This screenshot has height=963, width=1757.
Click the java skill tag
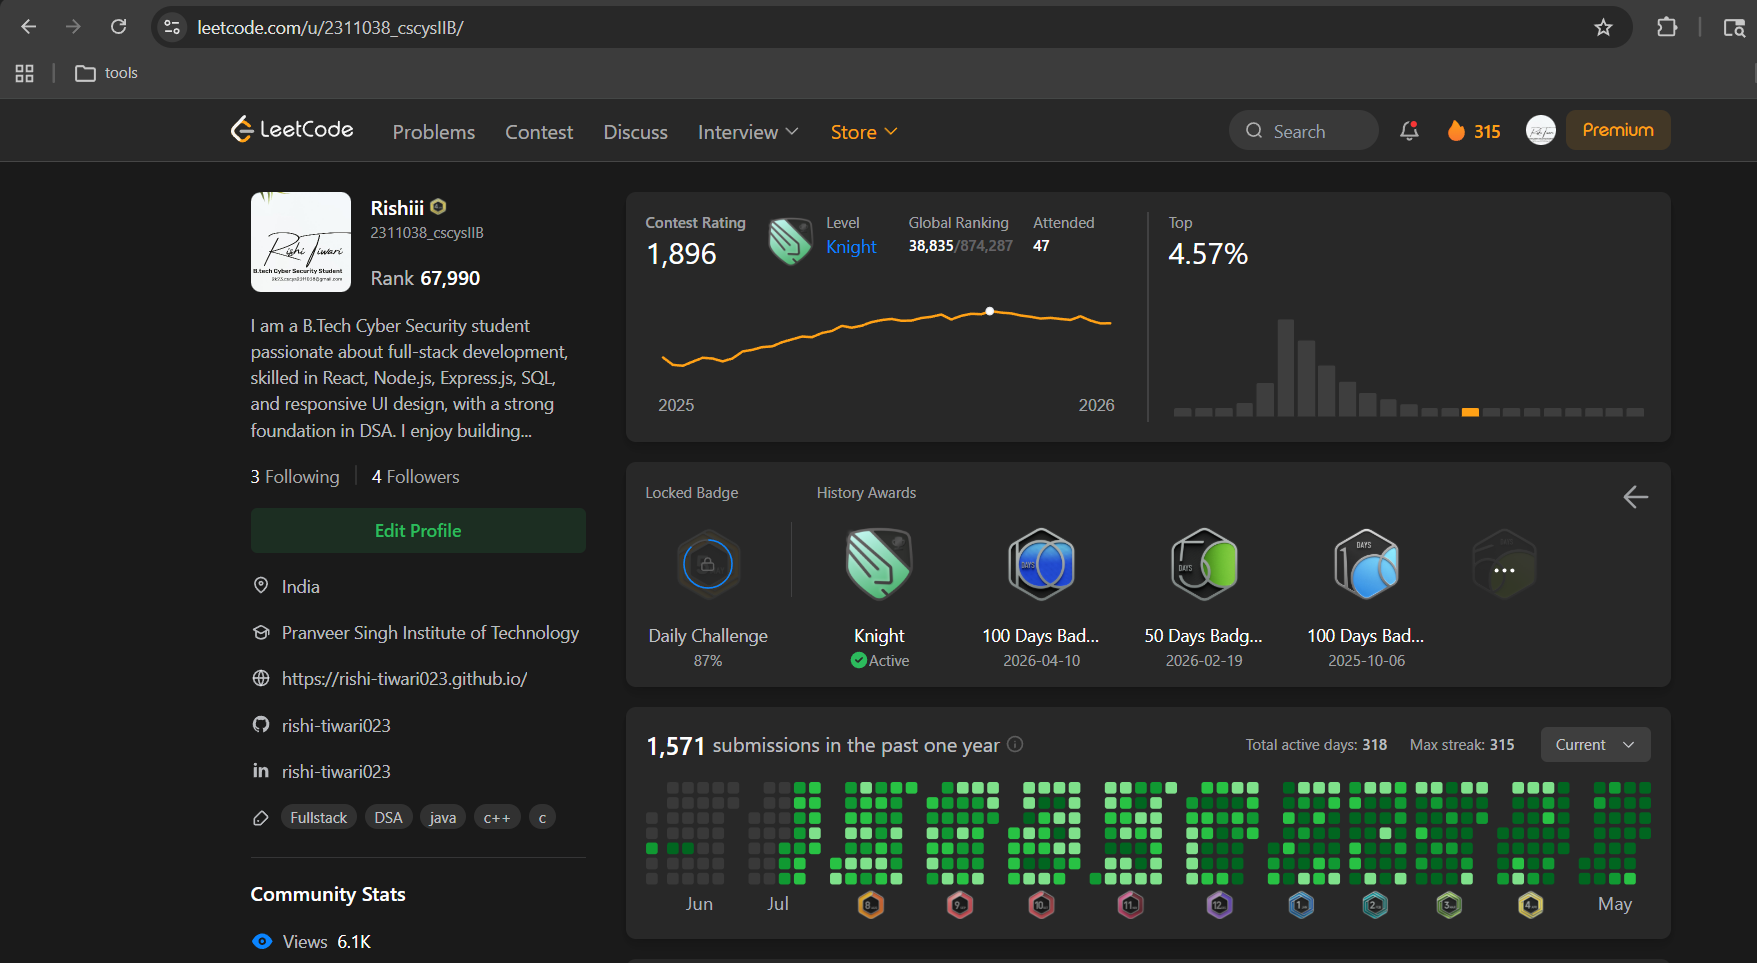coord(443,818)
